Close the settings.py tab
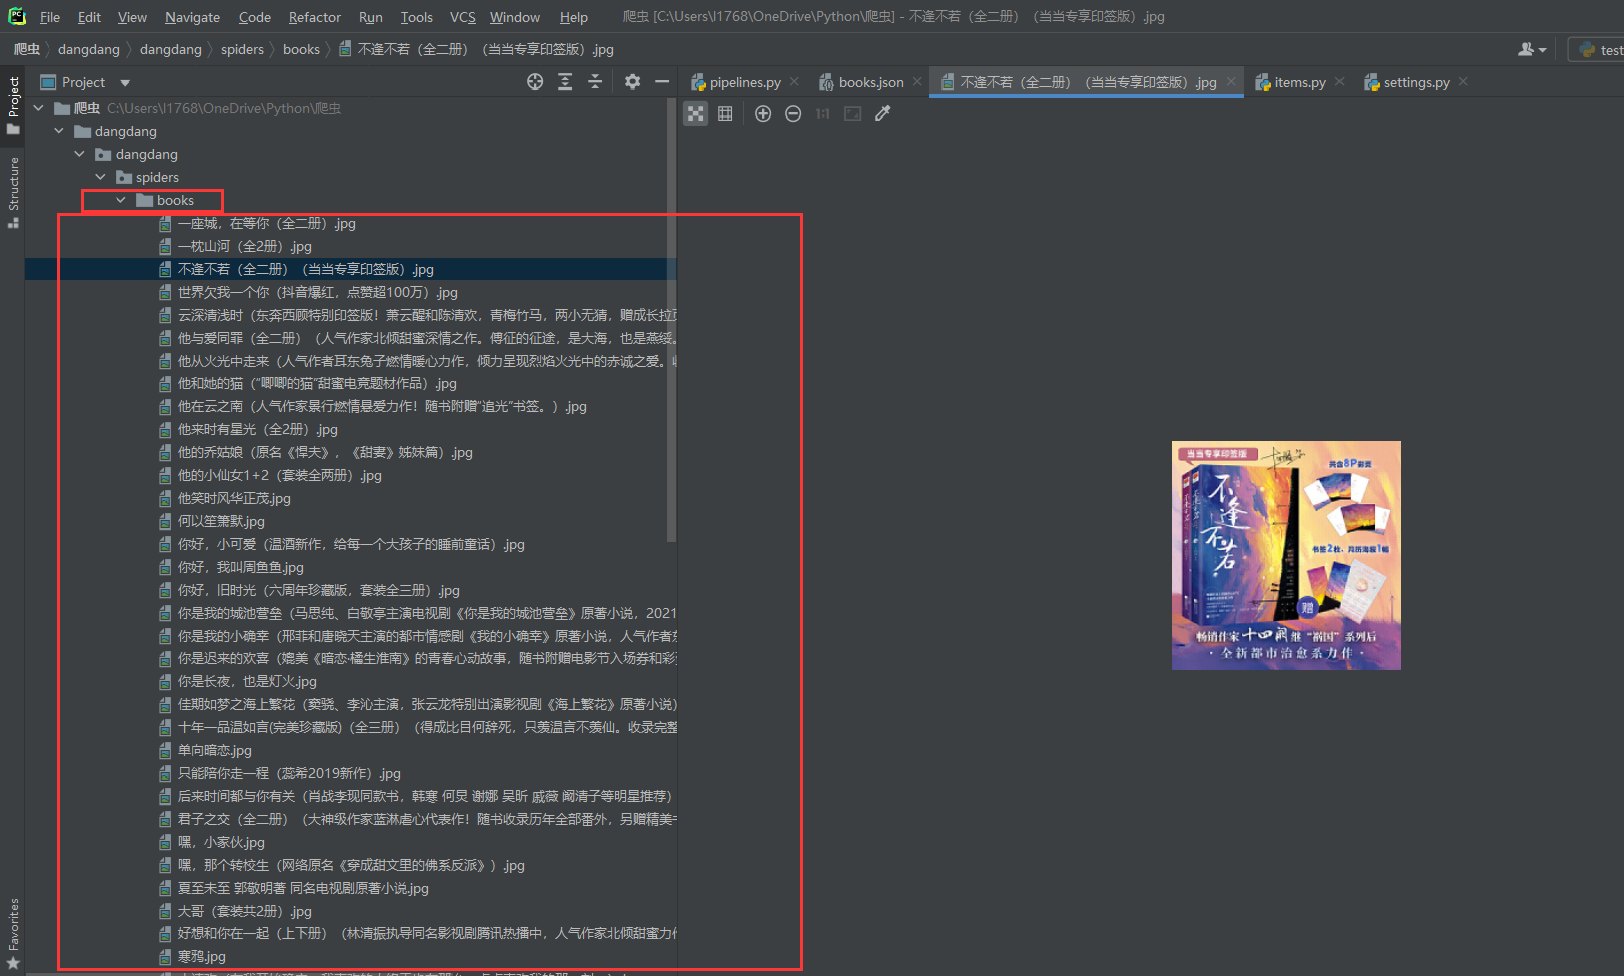The width and height of the screenshot is (1624, 976). [1463, 82]
